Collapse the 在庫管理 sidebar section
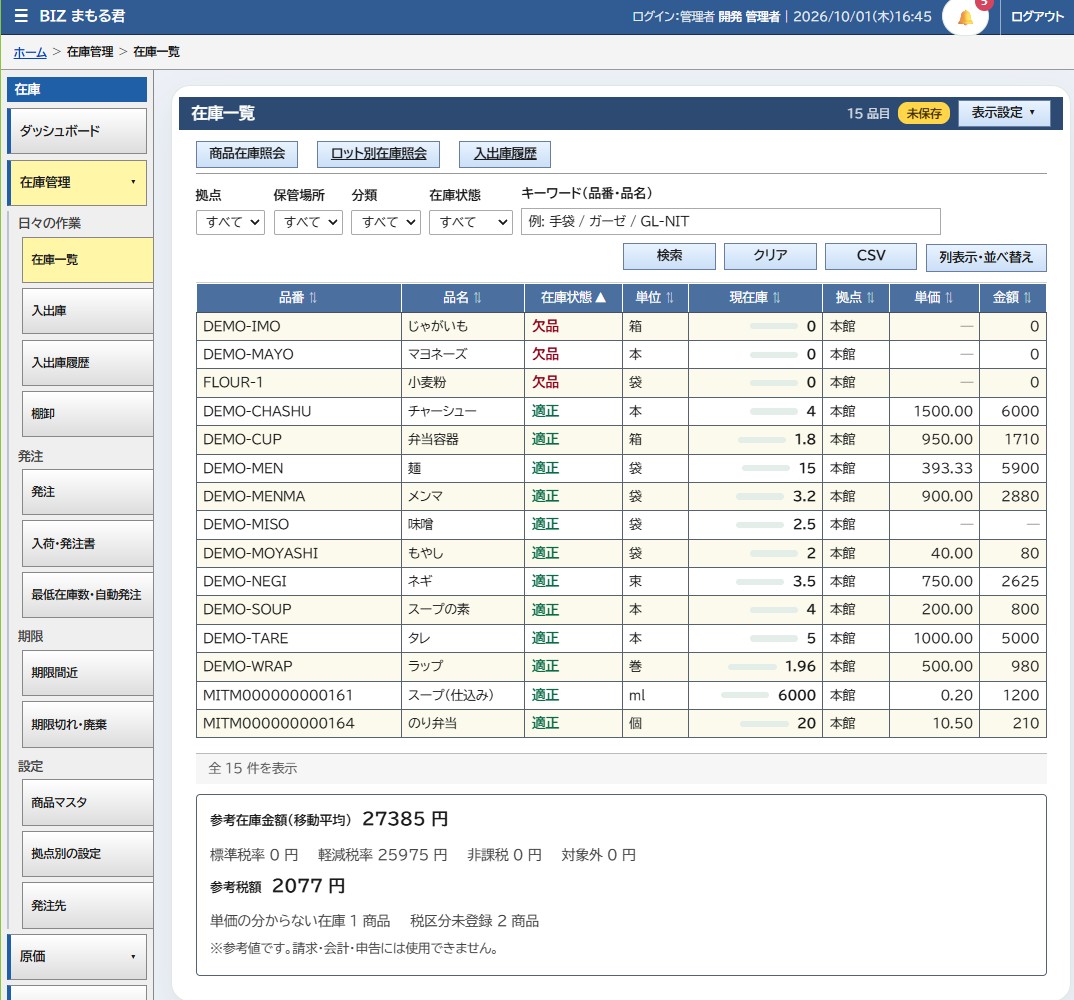The height and width of the screenshot is (1000, 1074). pos(77,183)
